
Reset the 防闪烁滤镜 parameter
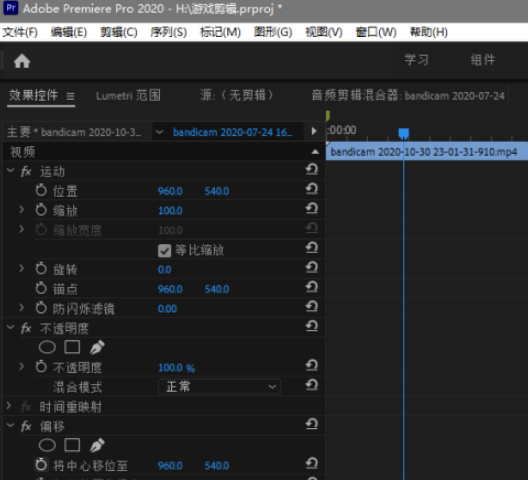[312, 306]
